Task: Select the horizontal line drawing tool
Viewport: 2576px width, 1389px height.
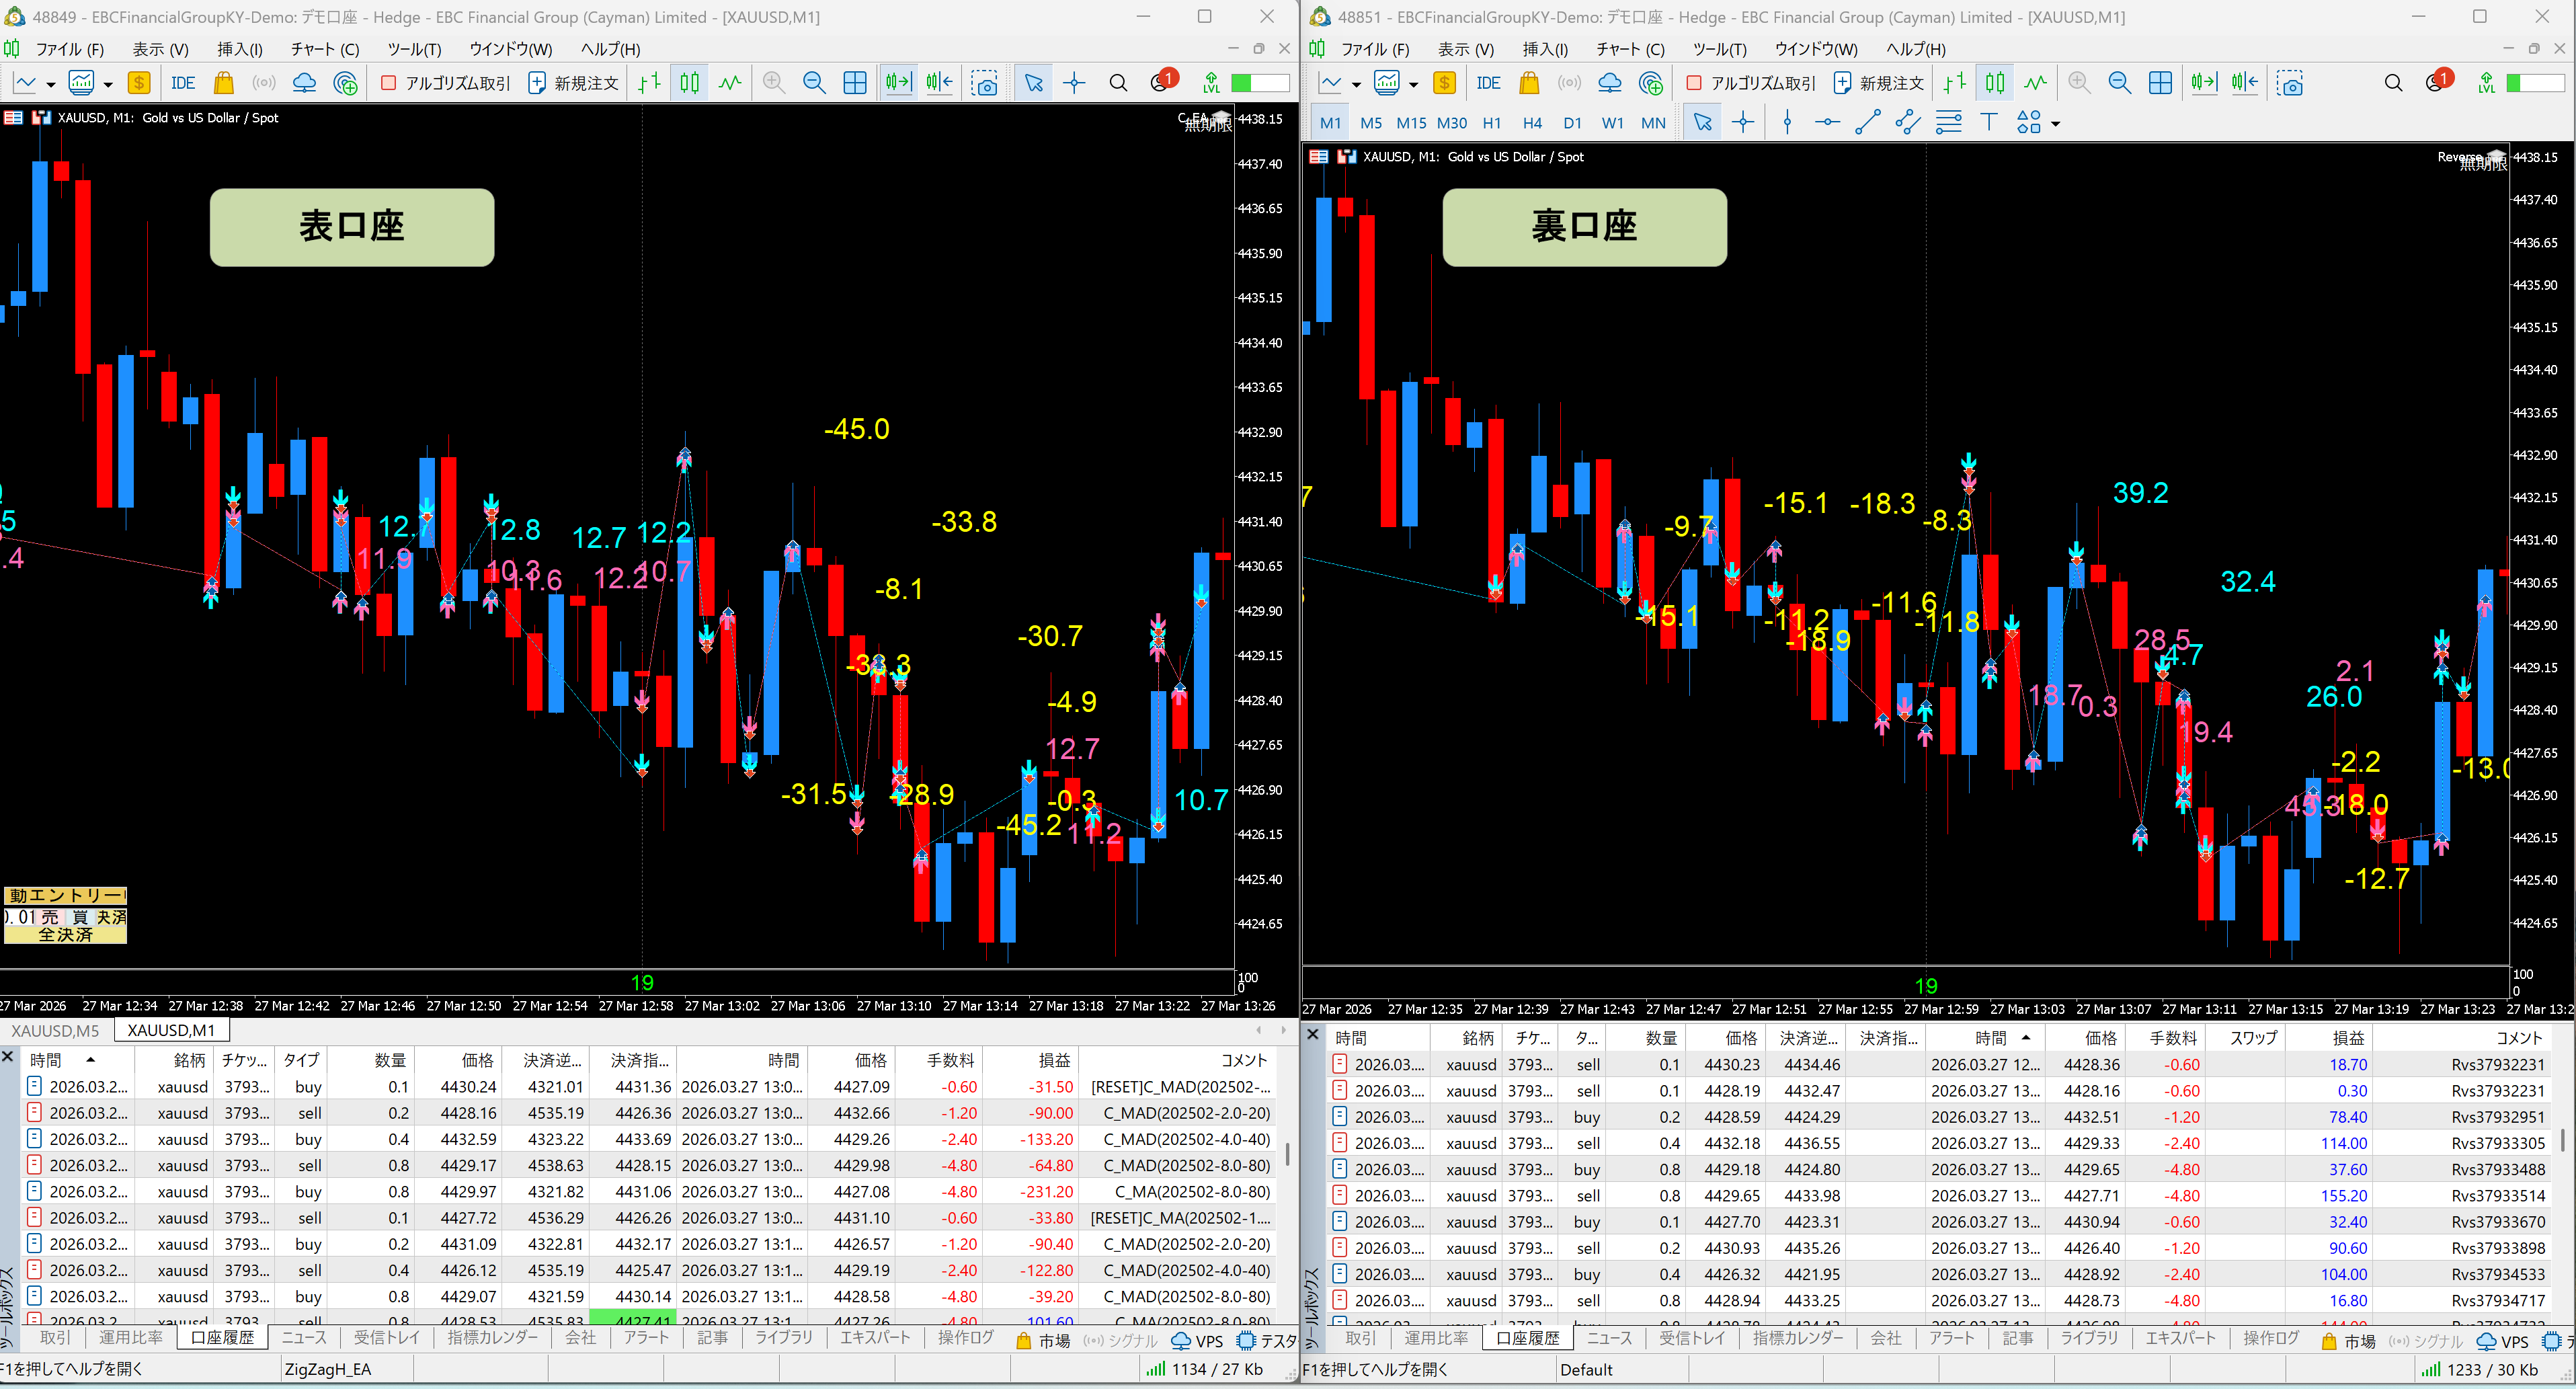Action: [x=1827, y=123]
